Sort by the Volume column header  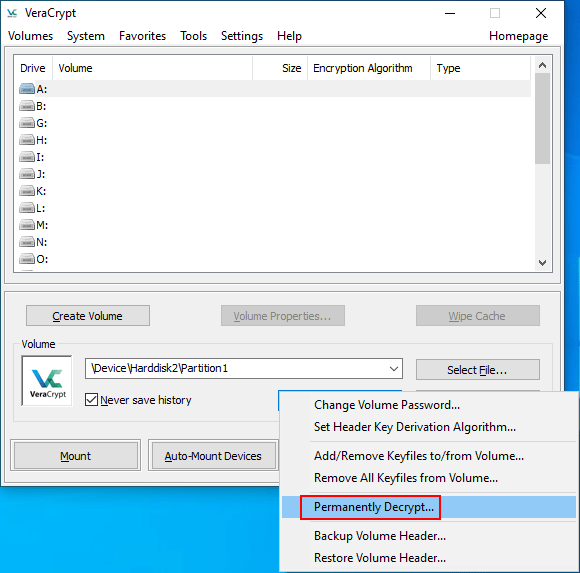[x=152, y=68]
